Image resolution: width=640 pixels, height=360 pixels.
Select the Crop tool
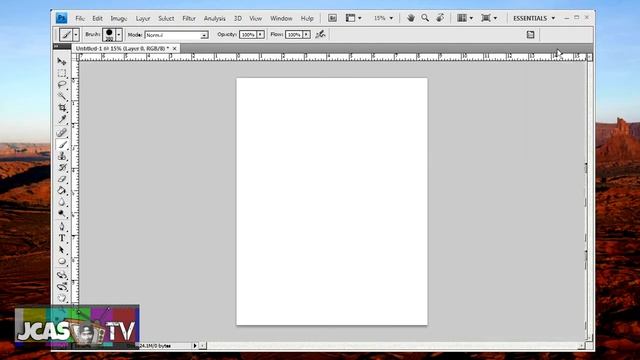[x=62, y=108]
